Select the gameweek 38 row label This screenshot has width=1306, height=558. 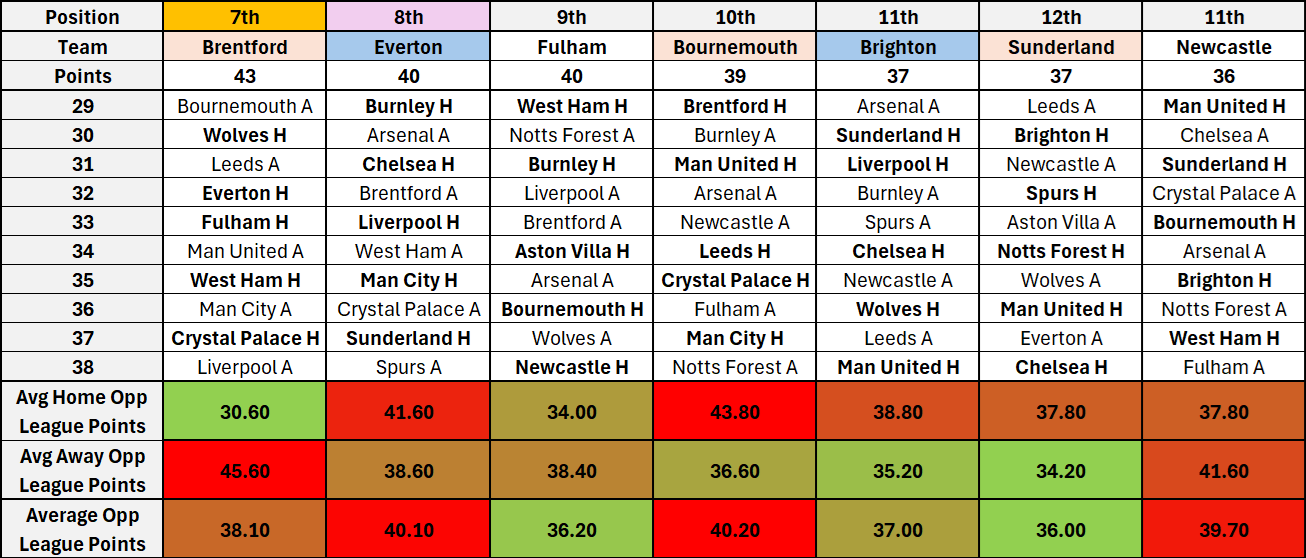pyautogui.click(x=82, y=367)
